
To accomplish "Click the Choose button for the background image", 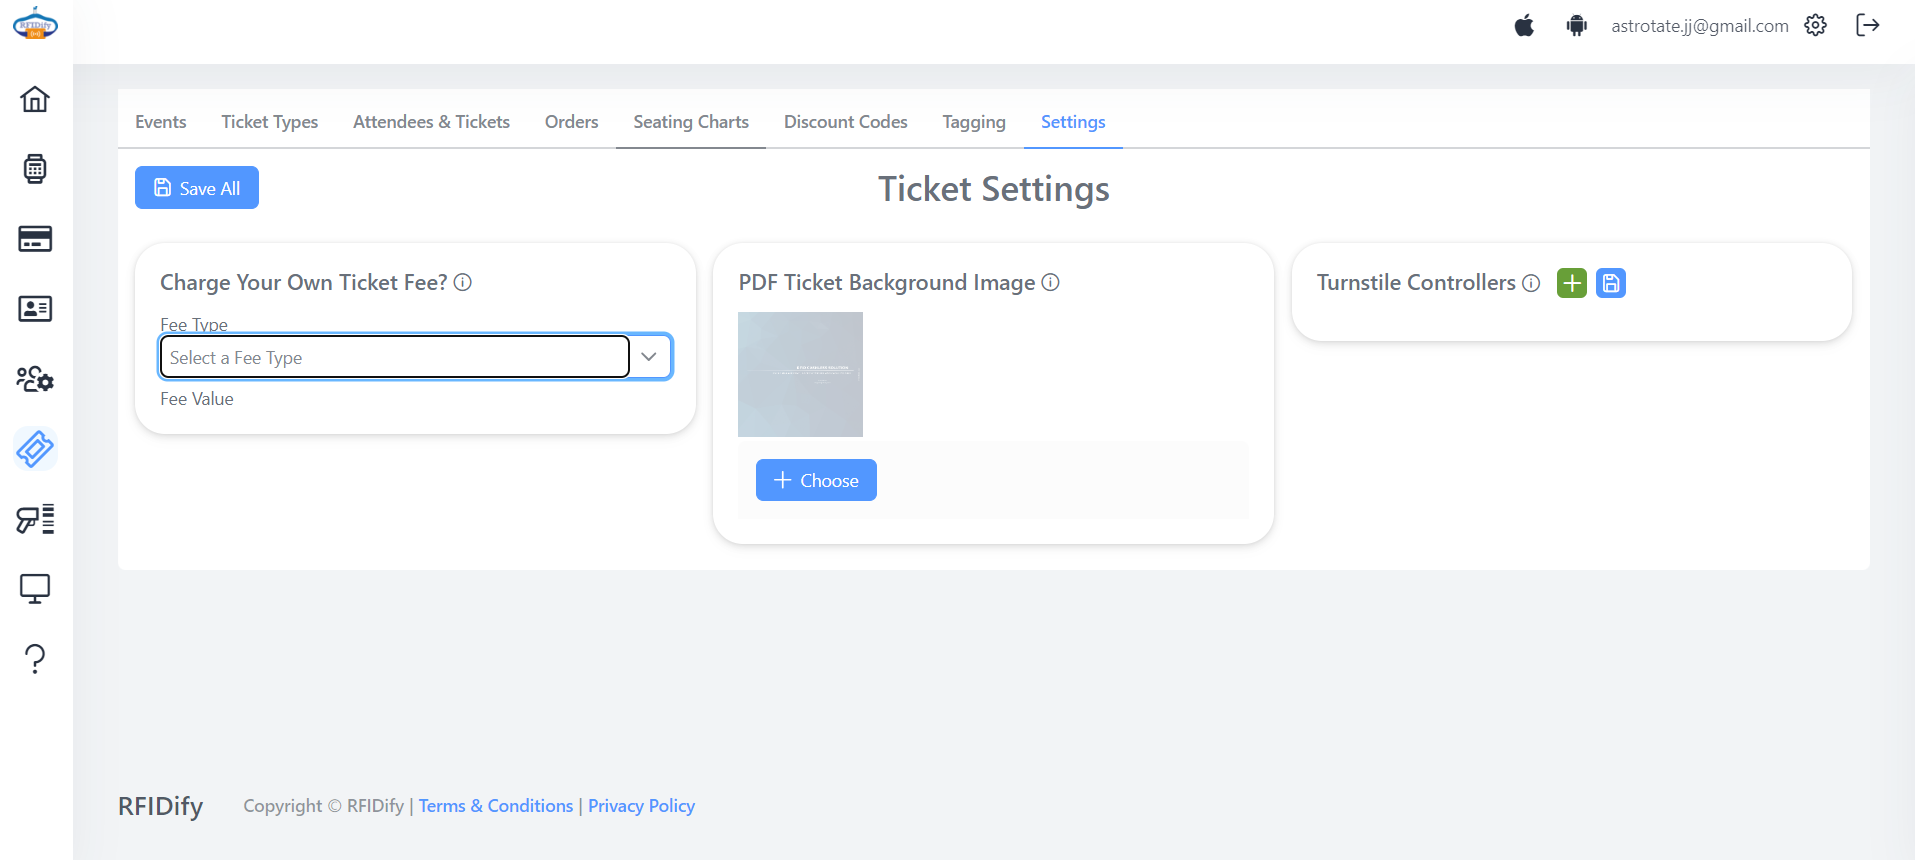I will pos(816,480).
